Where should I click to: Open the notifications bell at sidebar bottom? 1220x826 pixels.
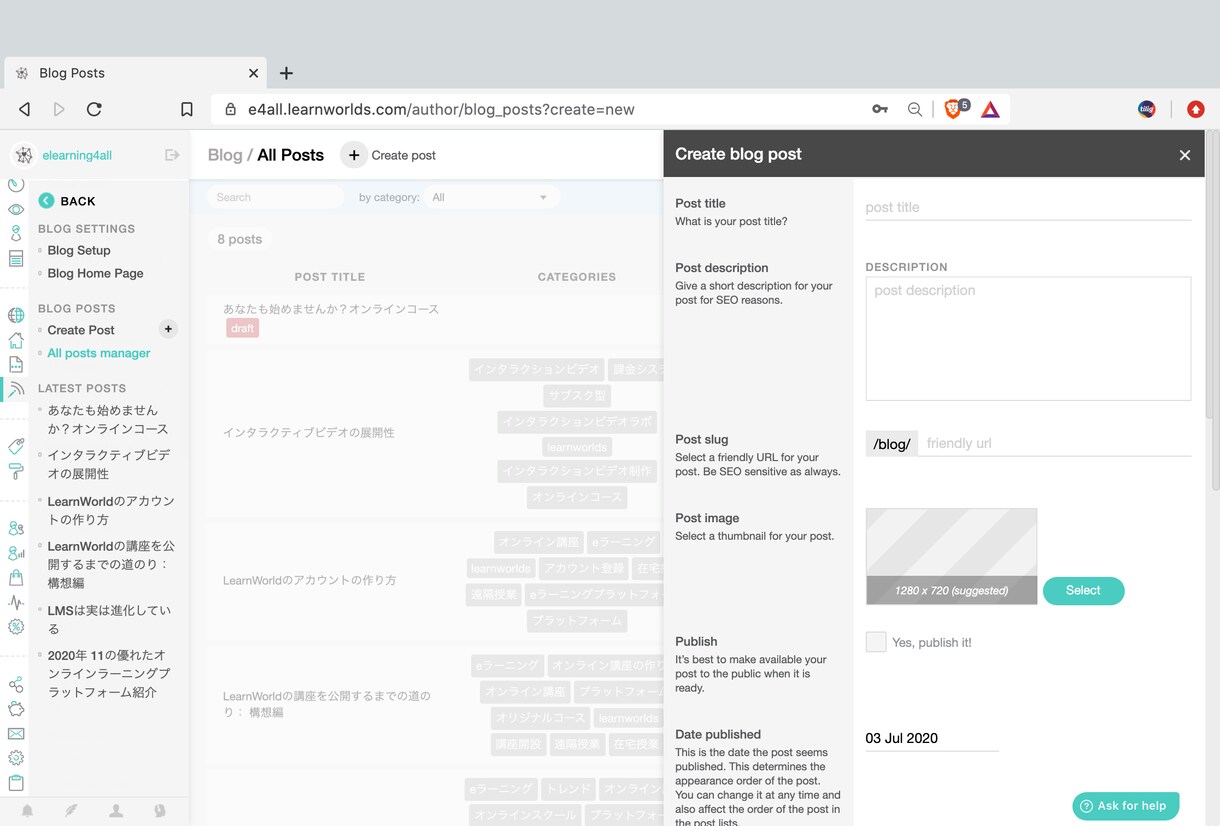(28, 811)
